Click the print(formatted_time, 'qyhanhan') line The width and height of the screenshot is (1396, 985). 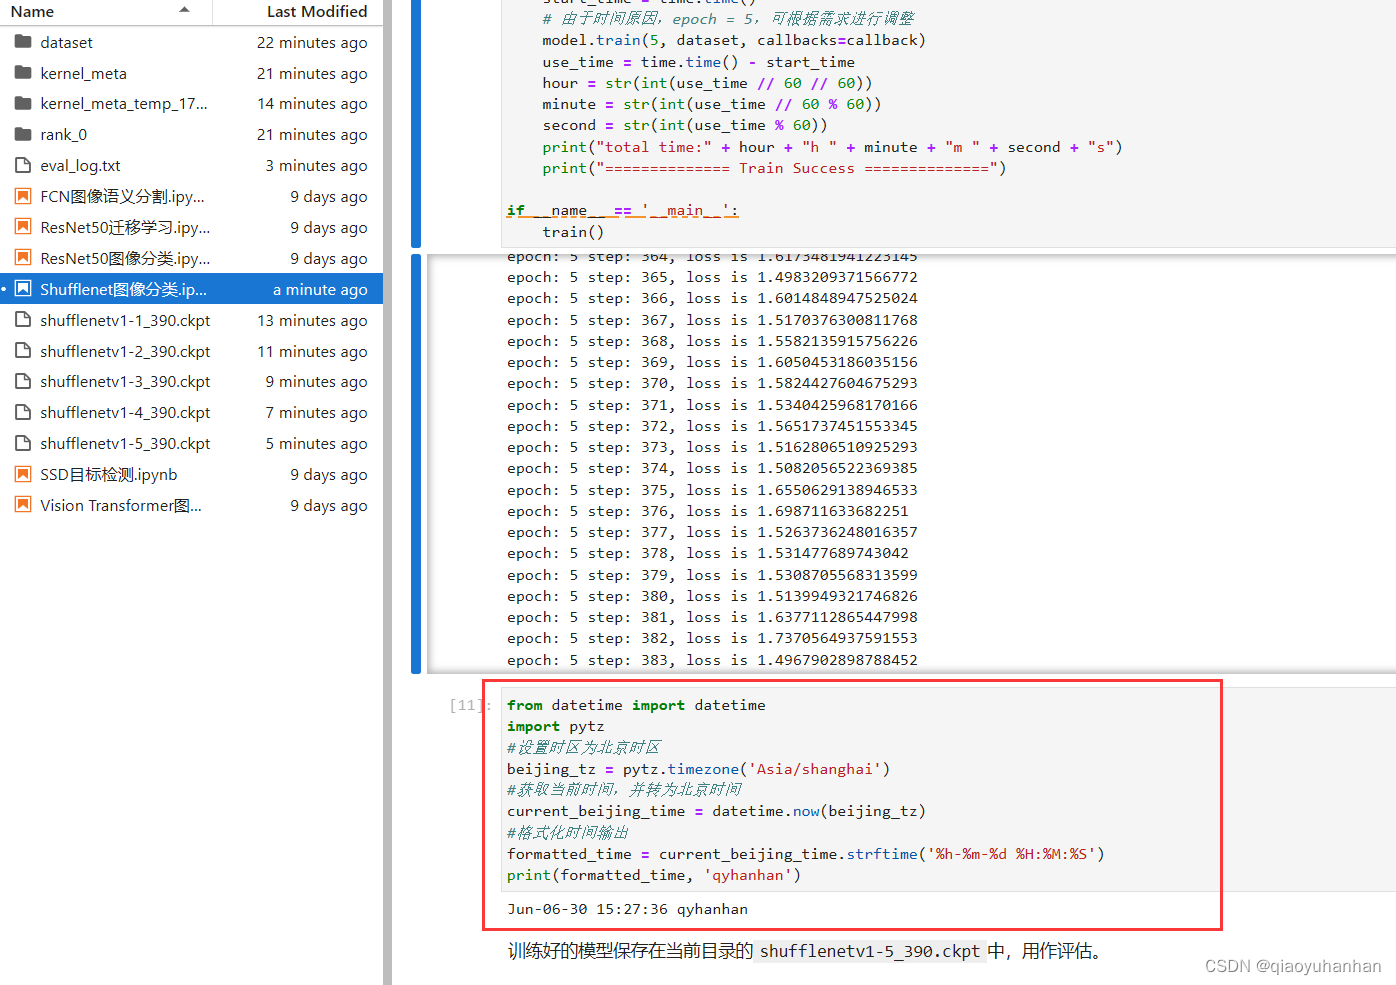click(x=654, y=875)
